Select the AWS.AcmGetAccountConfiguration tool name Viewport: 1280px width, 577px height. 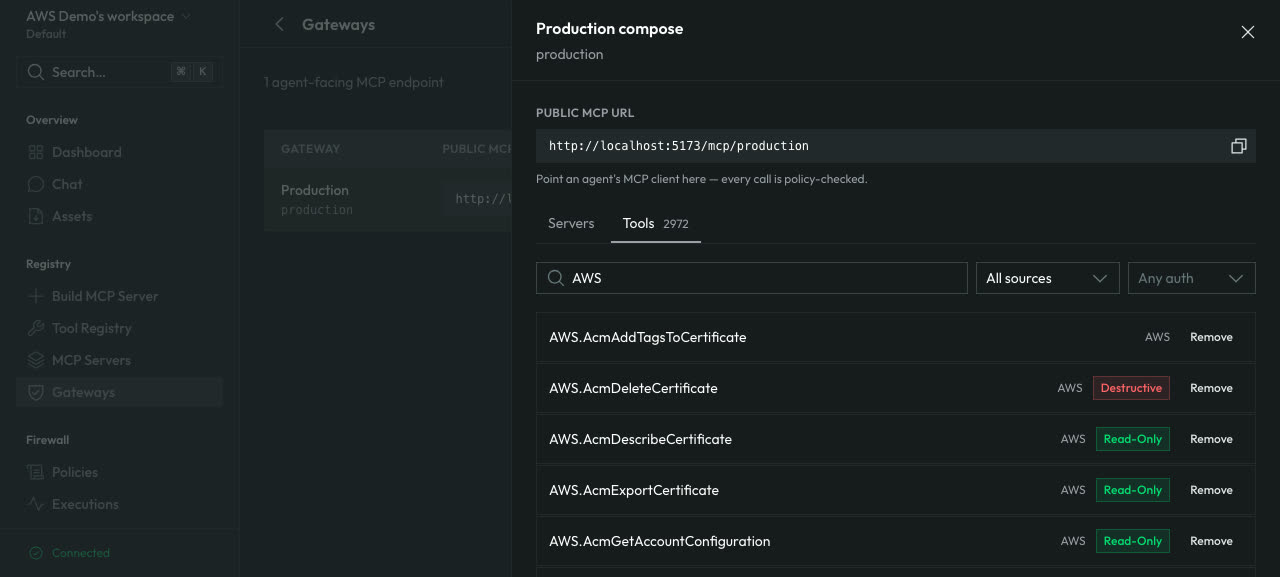[659, 541]
